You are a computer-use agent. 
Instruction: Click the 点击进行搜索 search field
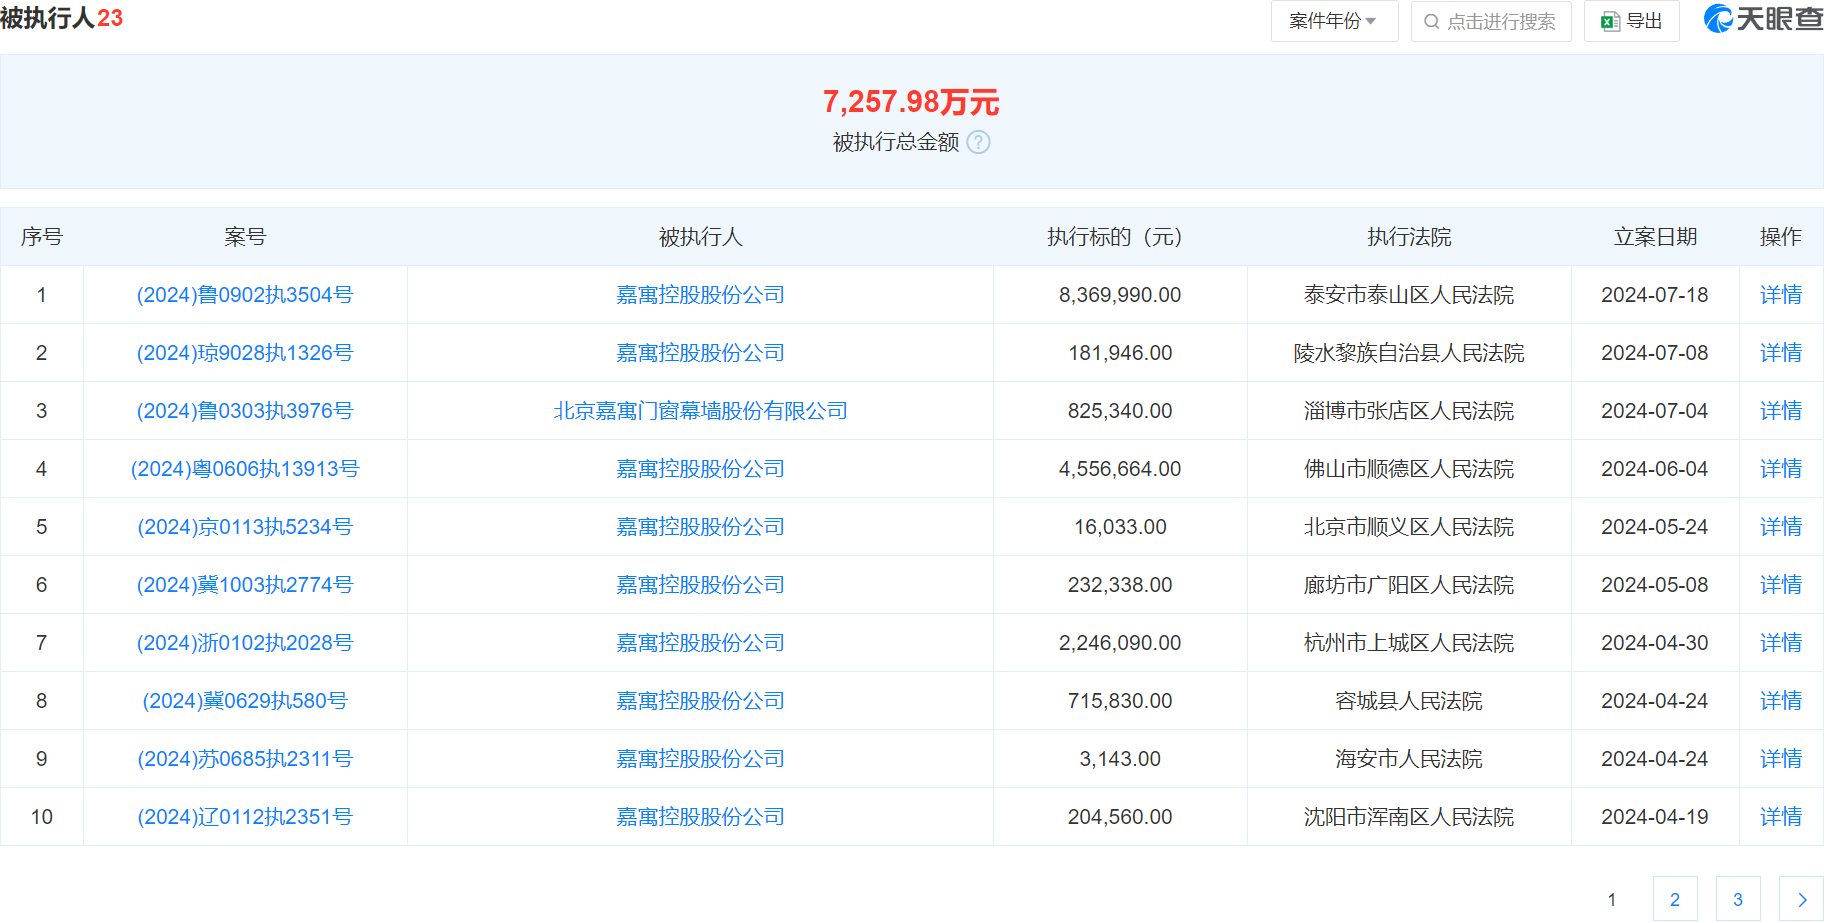(x=1491, y=21)
